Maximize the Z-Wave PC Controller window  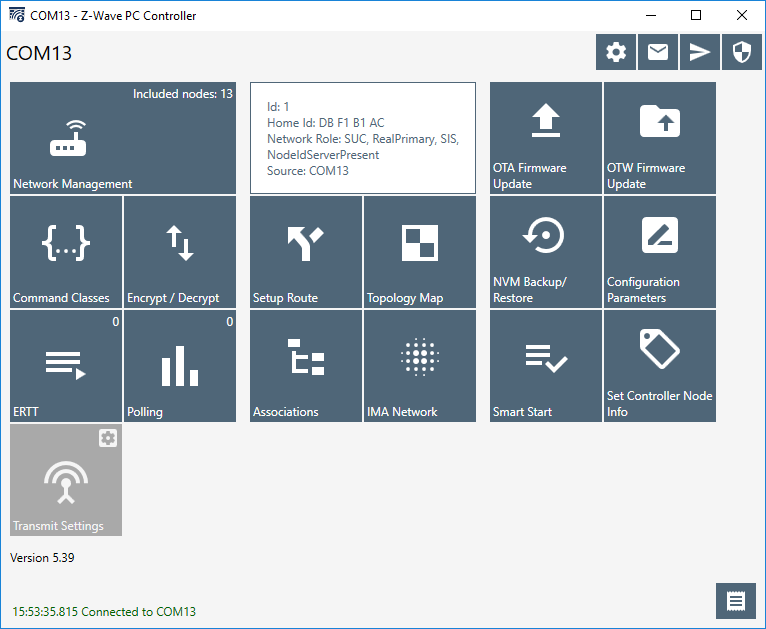click(696, 15)
